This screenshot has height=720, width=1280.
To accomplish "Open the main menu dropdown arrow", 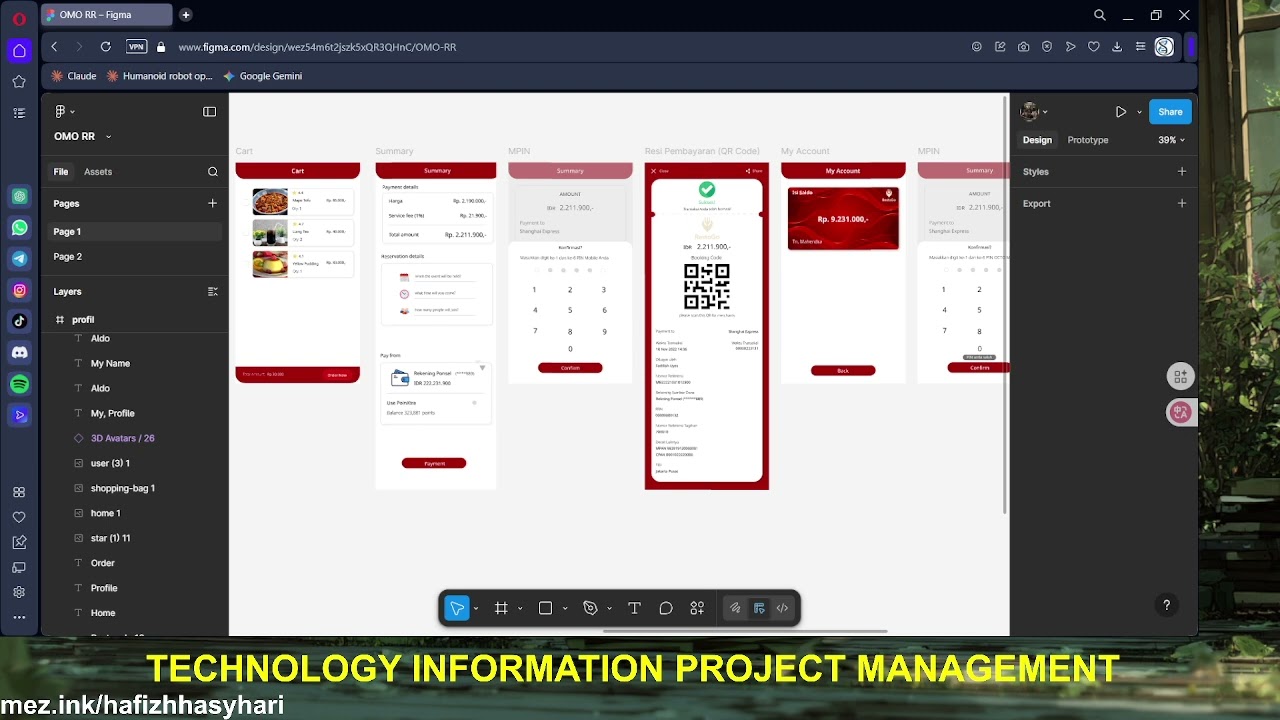I will coord(73,112).
